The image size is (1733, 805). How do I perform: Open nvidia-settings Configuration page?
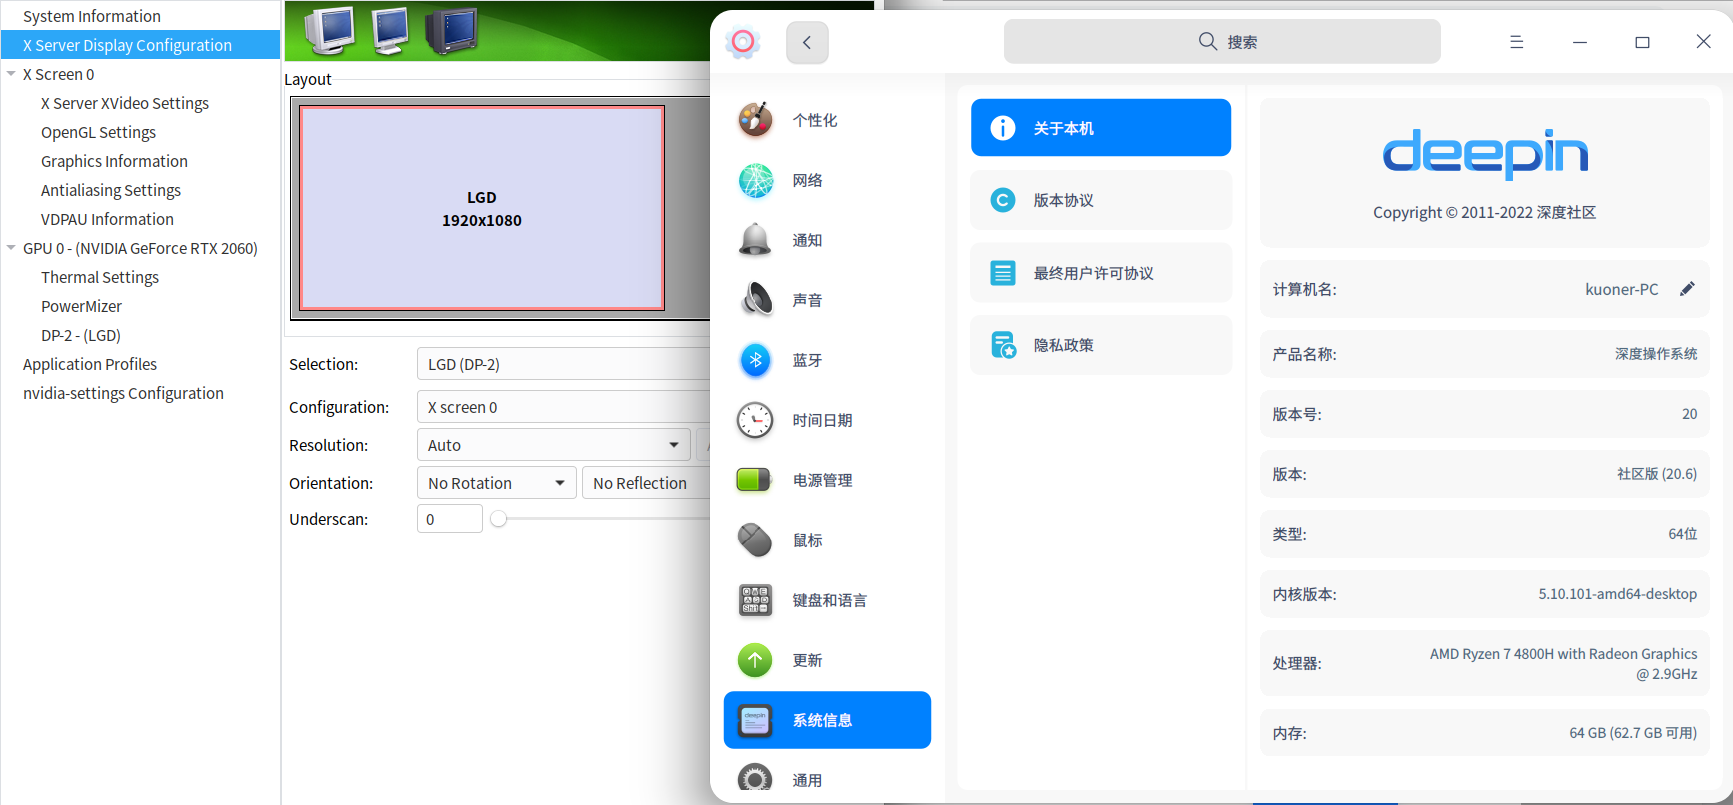(123, 393)
